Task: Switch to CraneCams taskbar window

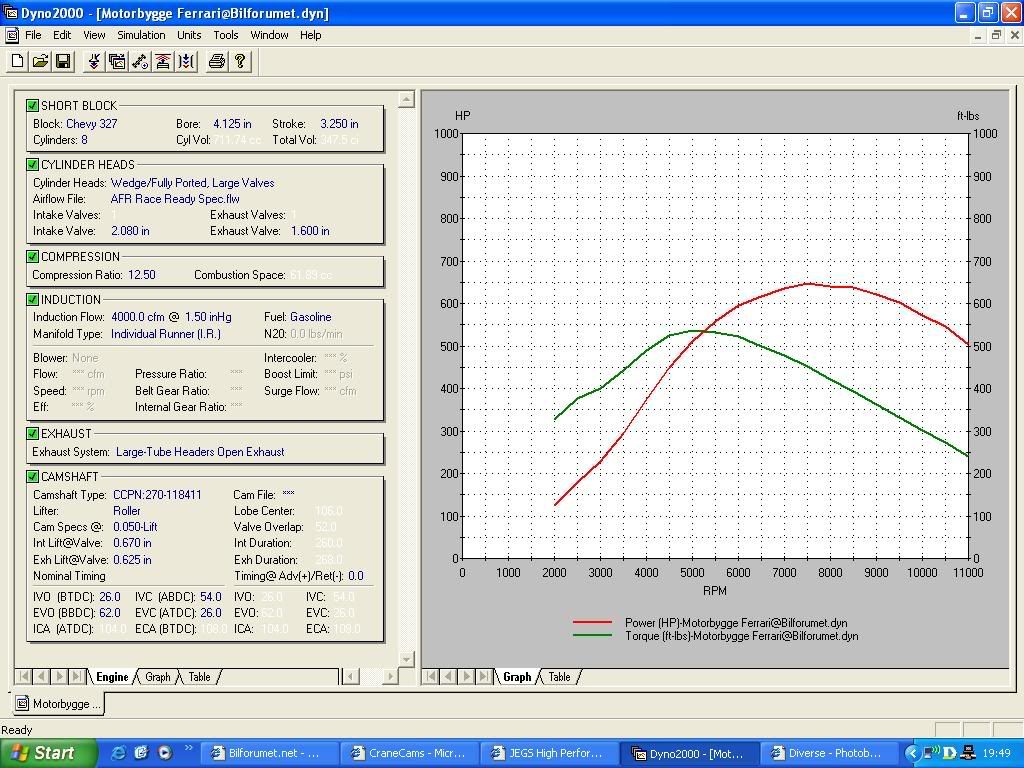Action: tap(409, 753)
